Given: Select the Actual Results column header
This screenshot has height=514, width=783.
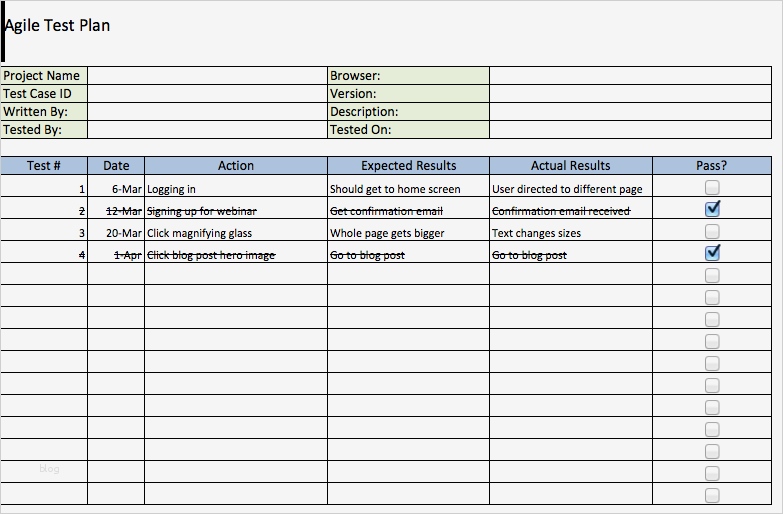Looking at the screenshot, I should [570, 166].
